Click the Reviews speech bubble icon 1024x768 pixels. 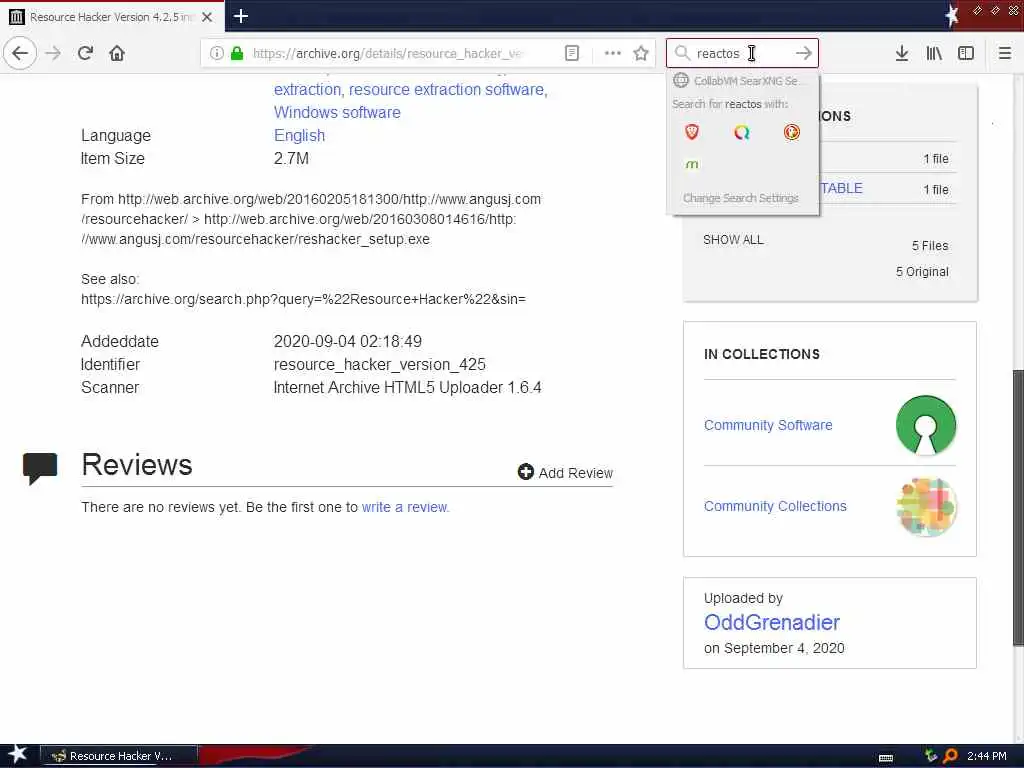(x=40, y=468)
